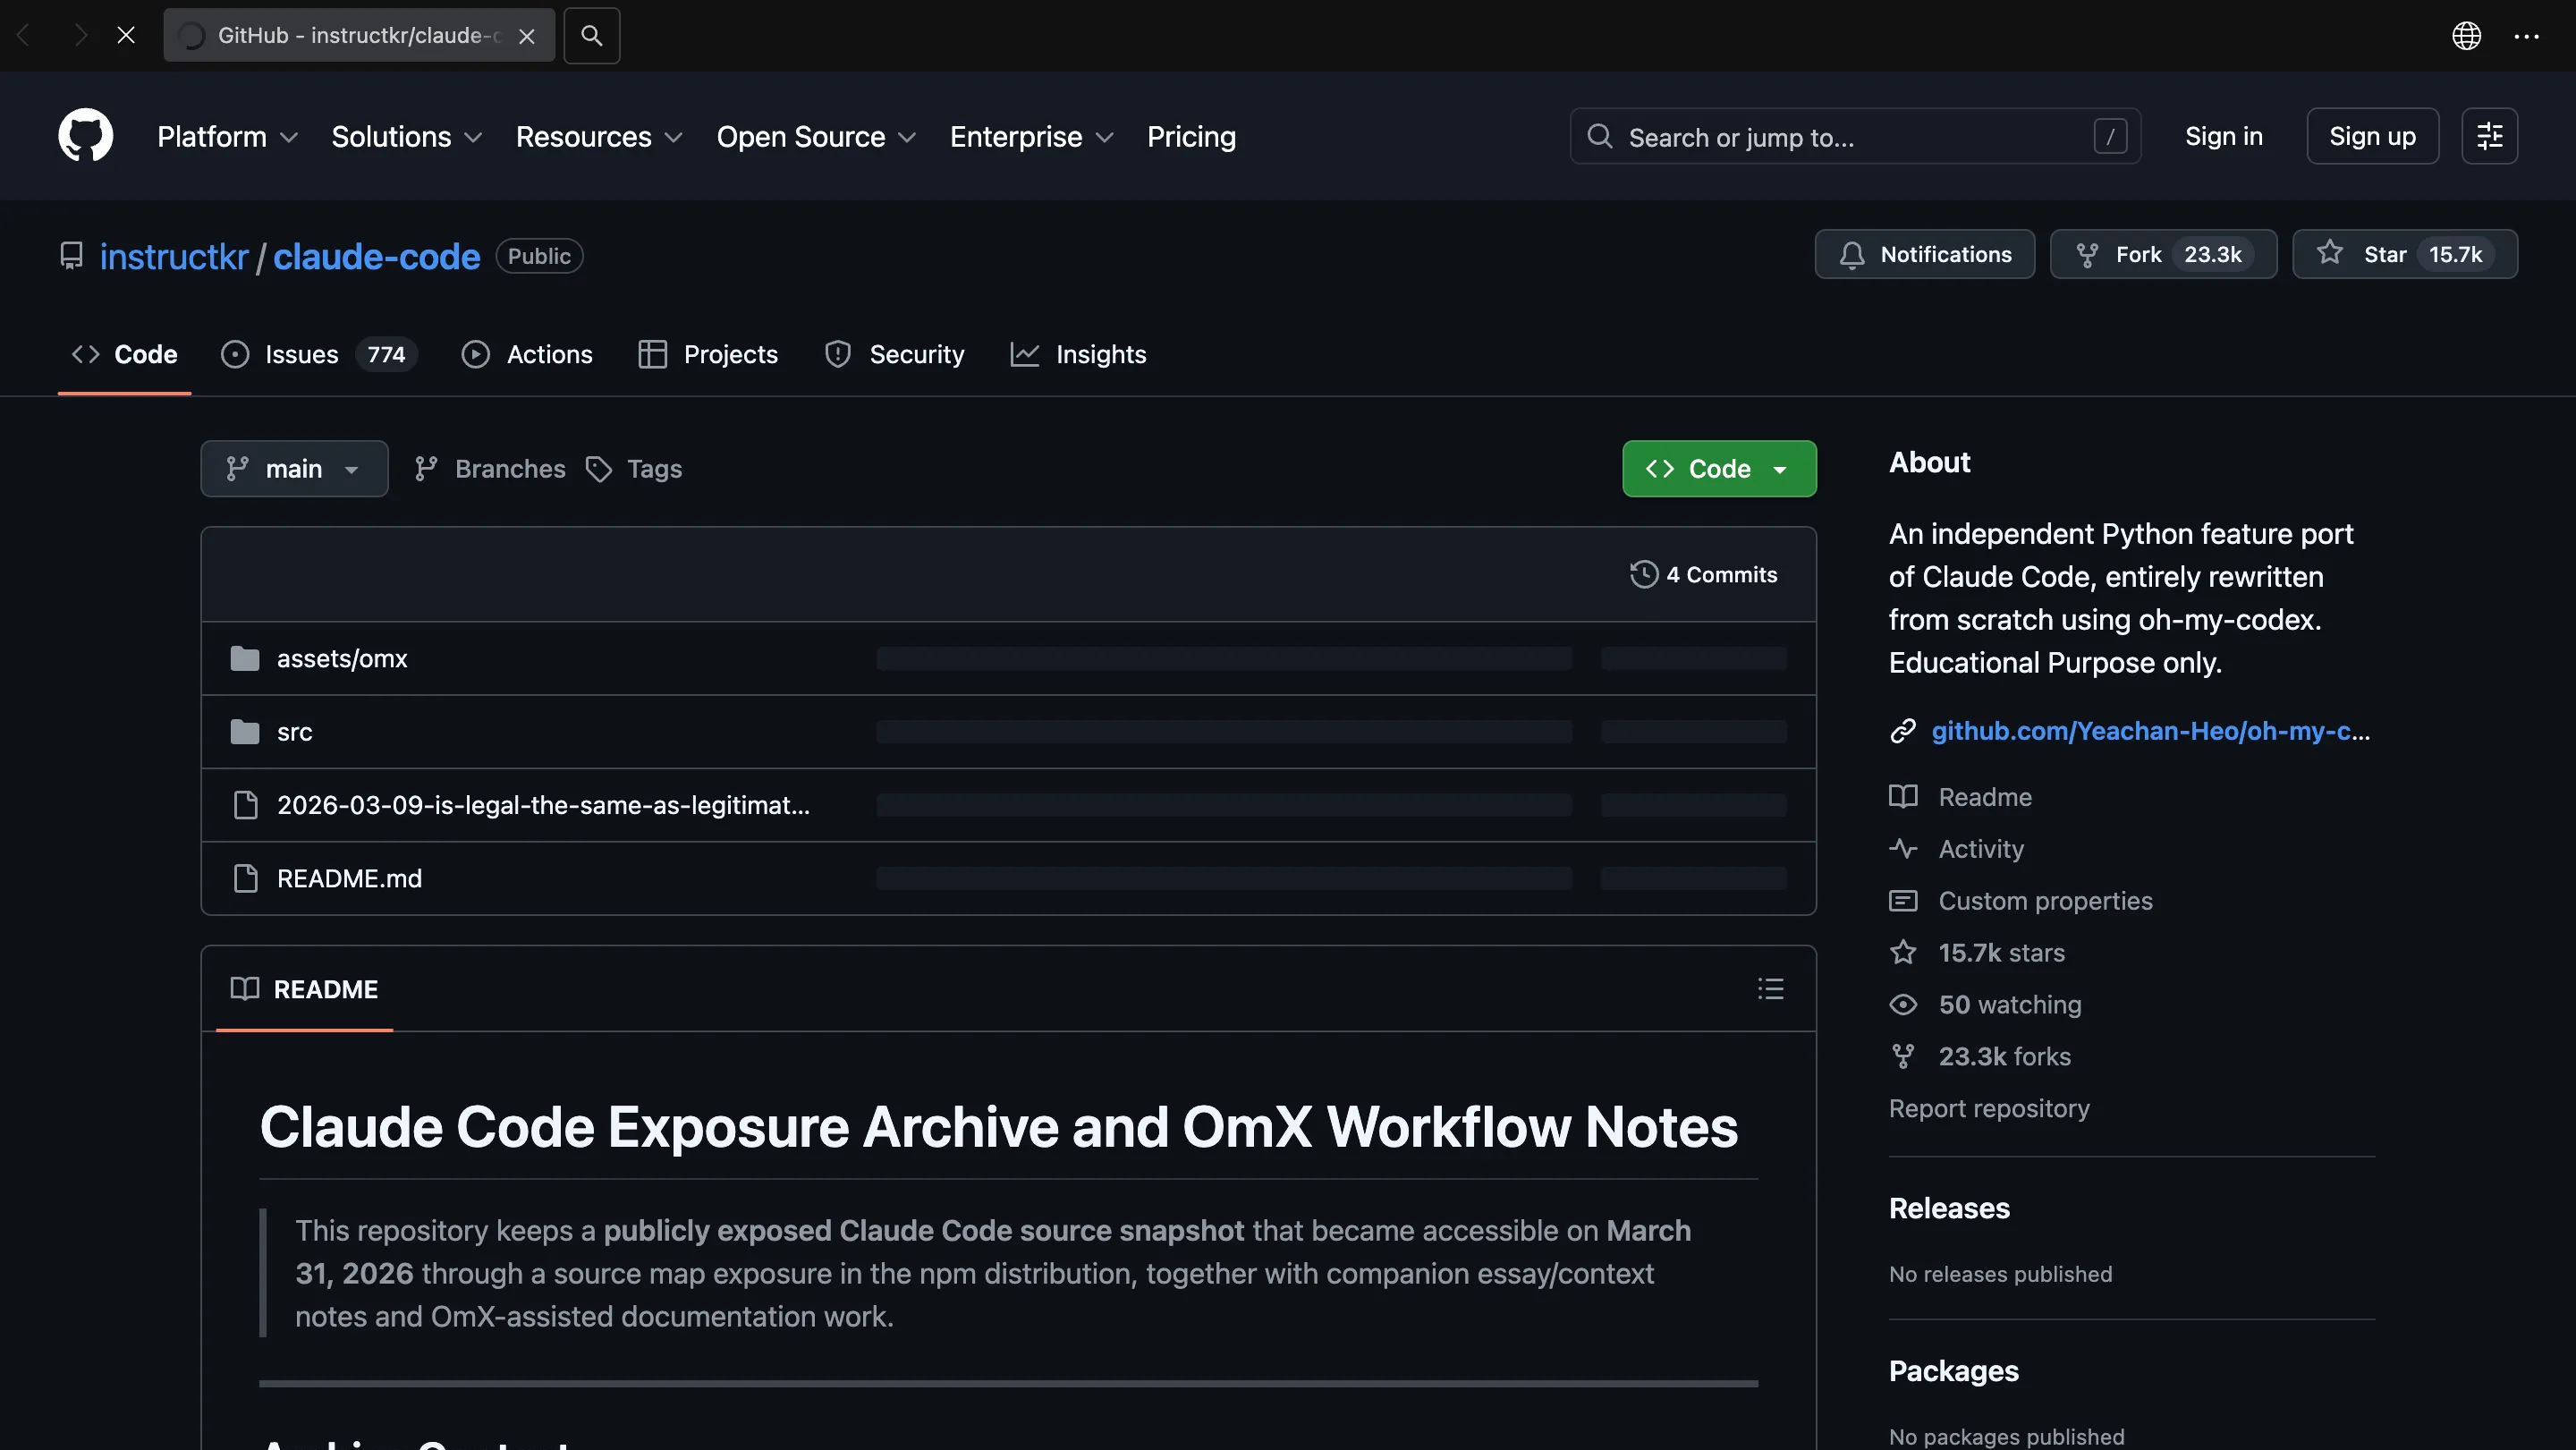Screen dimensions: 2576x1450
Task: Focus the Search or jump to field
Action: point(1855,136)
